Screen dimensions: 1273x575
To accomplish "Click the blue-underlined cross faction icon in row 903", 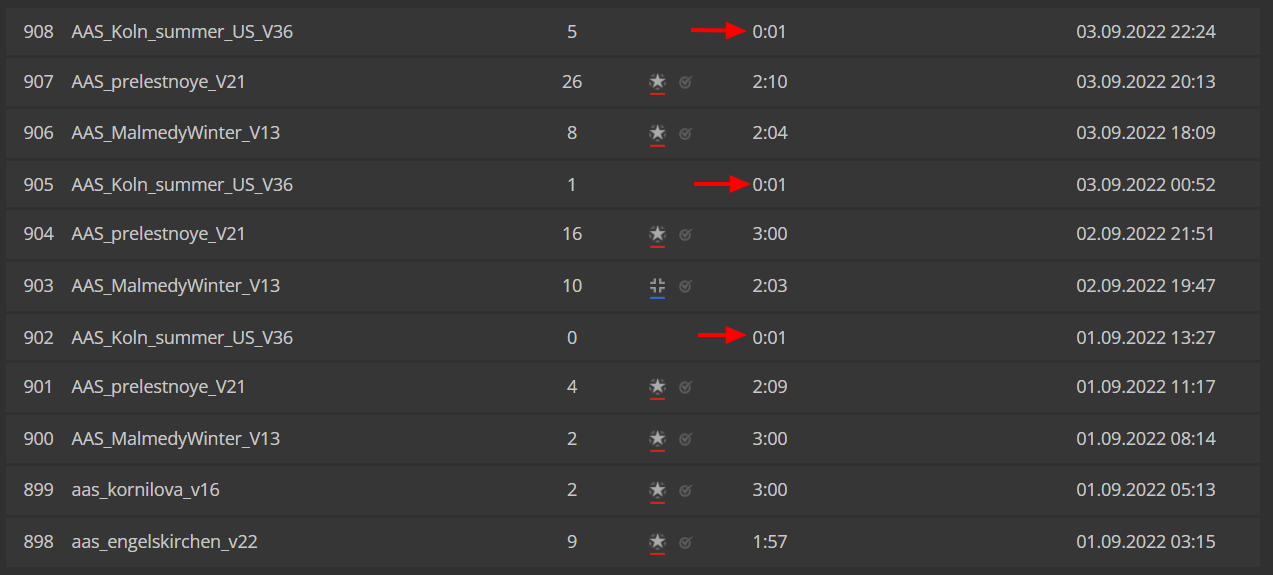I will [657, 286].
